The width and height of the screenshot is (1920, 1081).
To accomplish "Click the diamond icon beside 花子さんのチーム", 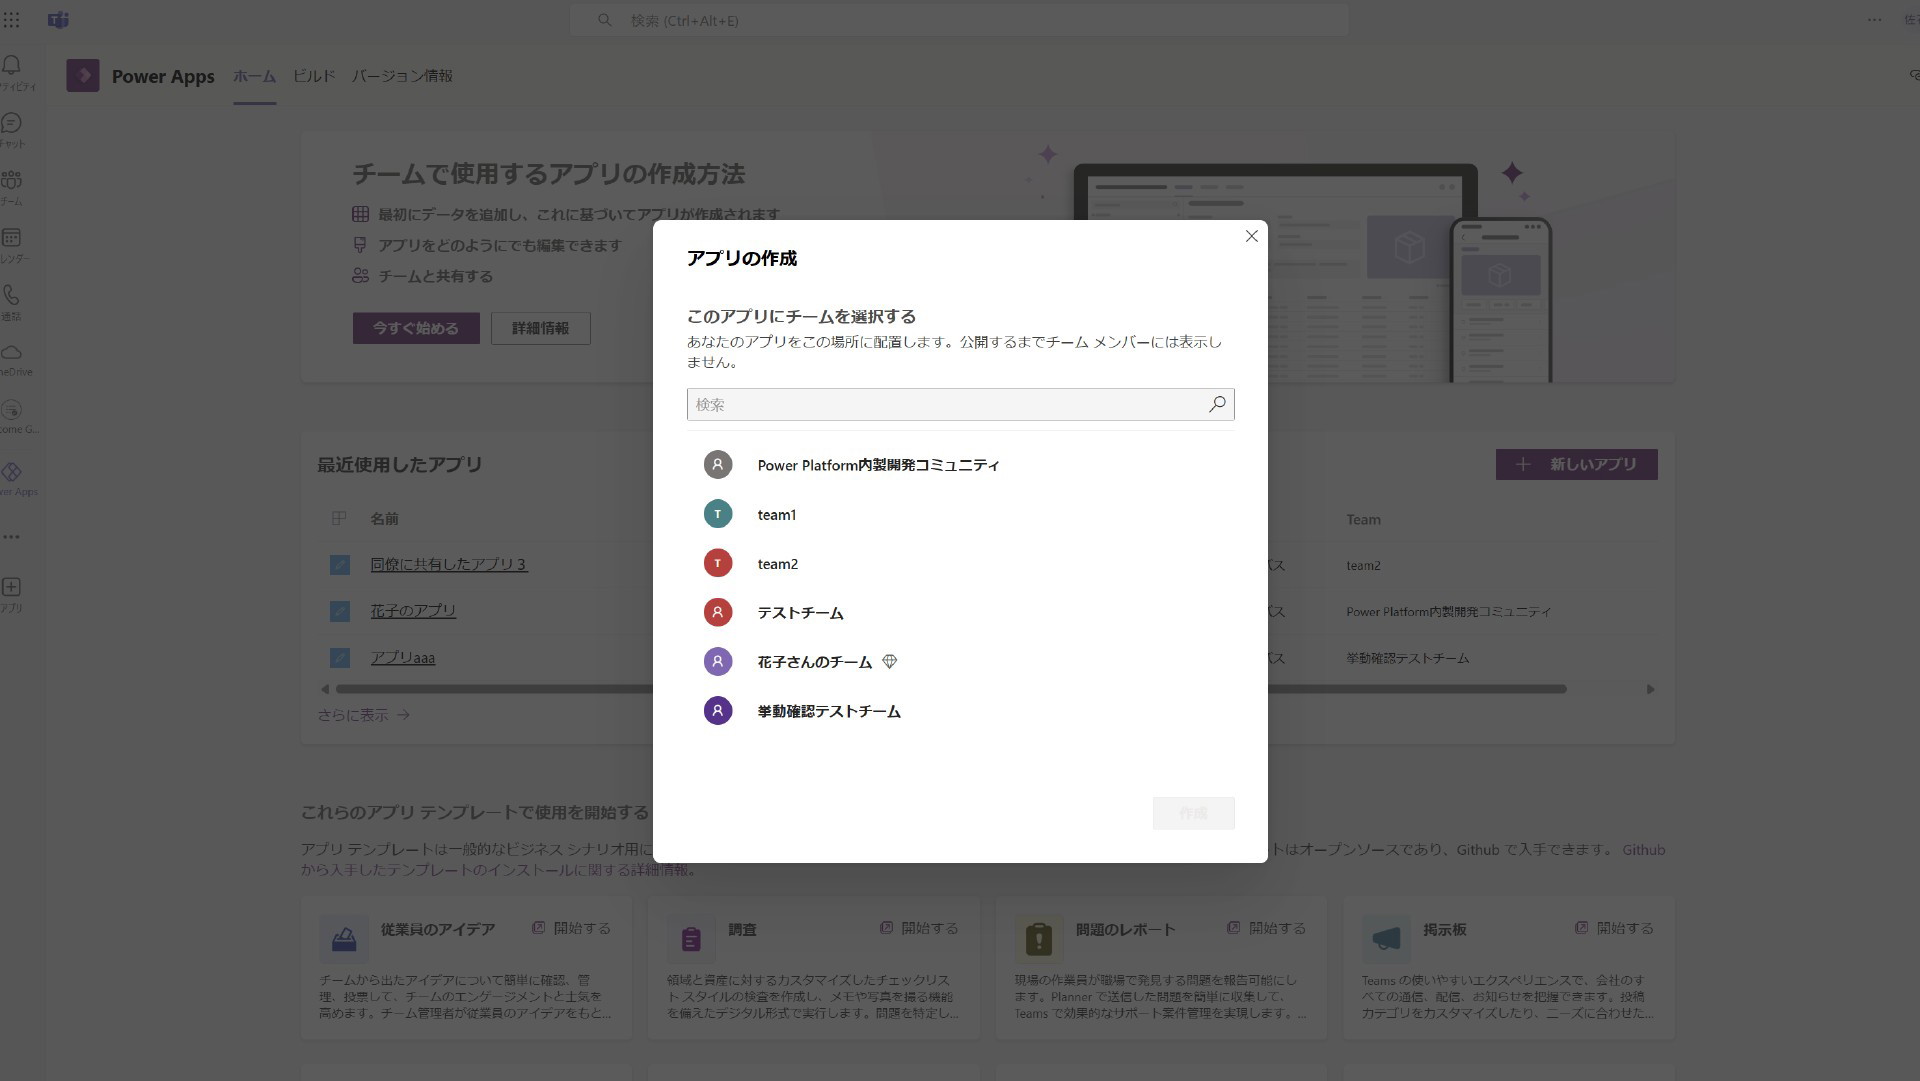I will click(x=889, y=661).
